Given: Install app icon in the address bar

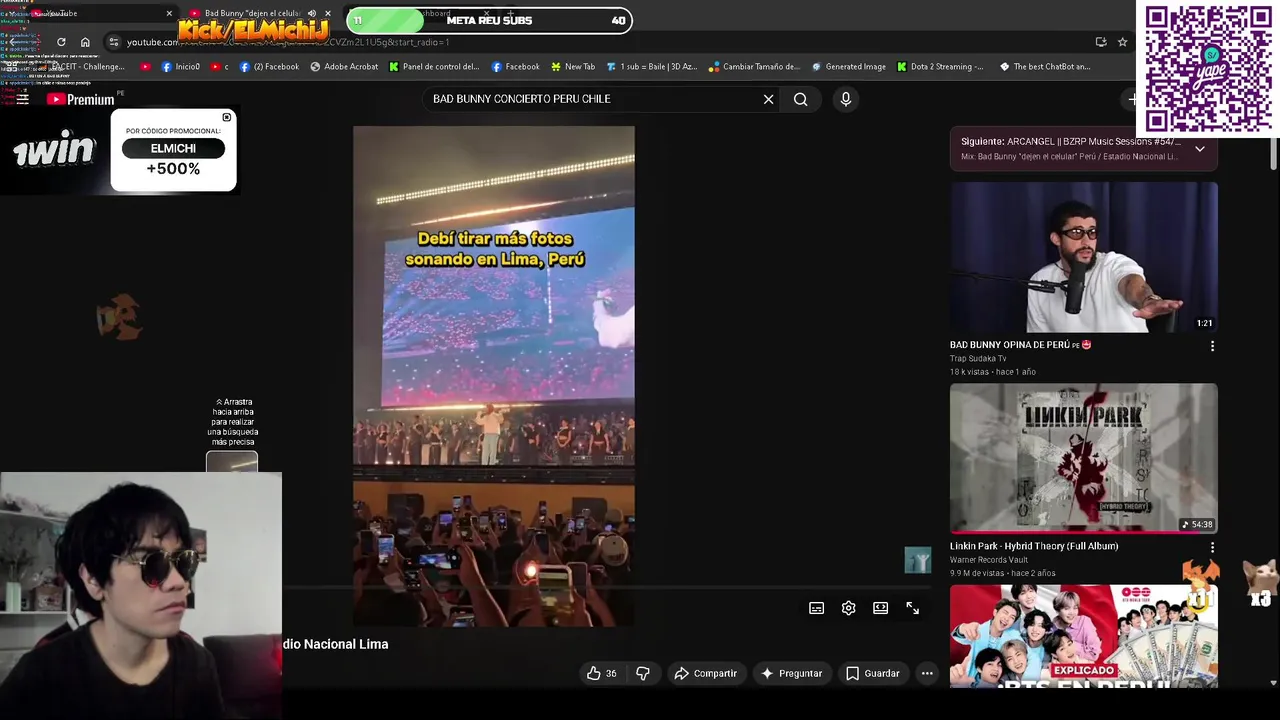Looking at the screenshot, I should coord(1101,42).
